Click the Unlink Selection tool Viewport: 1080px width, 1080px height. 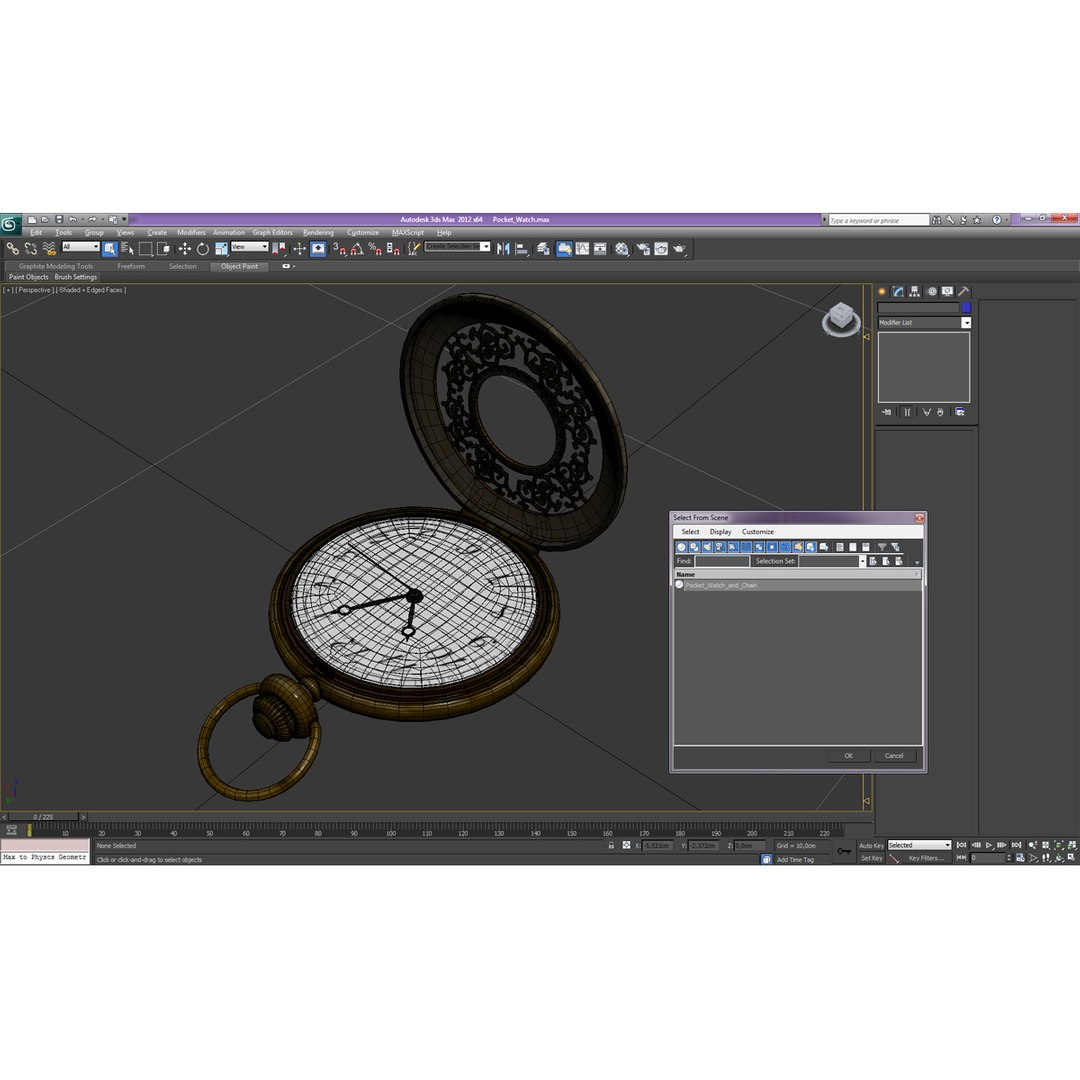pos(30,249)
